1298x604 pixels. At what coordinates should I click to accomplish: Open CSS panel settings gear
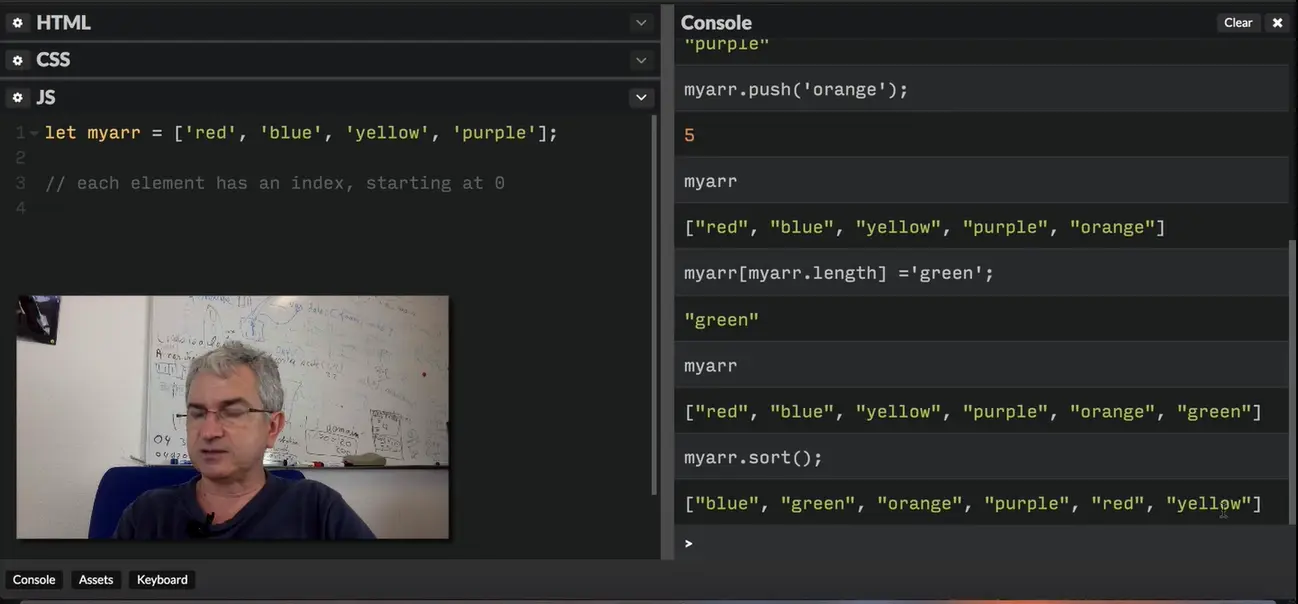point(17,60)
